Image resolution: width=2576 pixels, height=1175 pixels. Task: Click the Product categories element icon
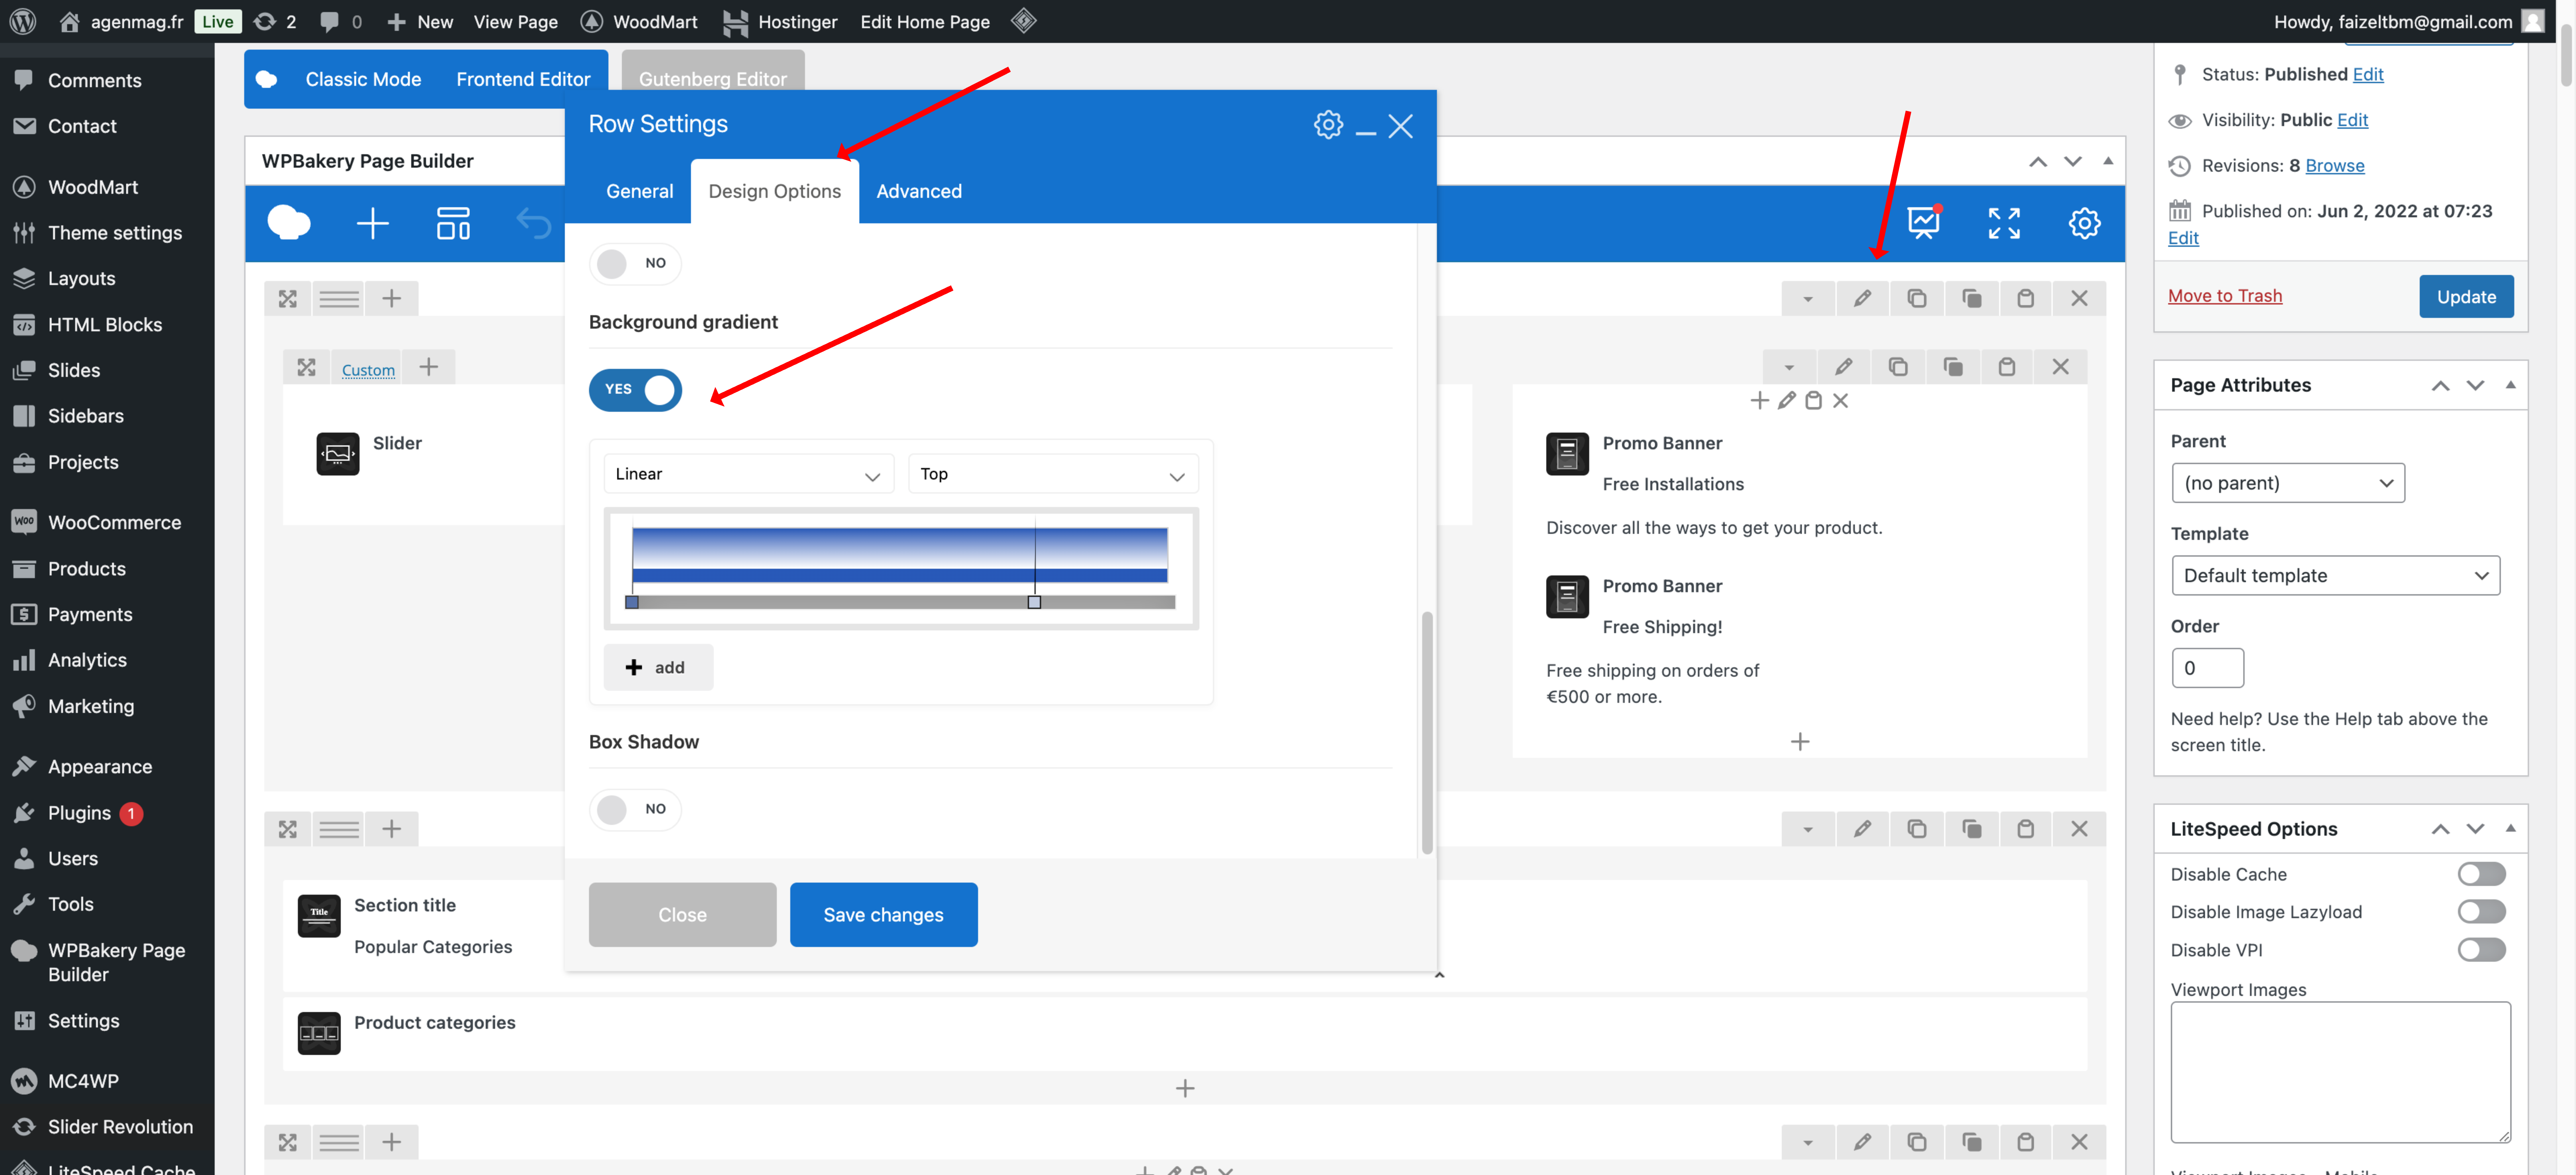(x=319, y=1033)
